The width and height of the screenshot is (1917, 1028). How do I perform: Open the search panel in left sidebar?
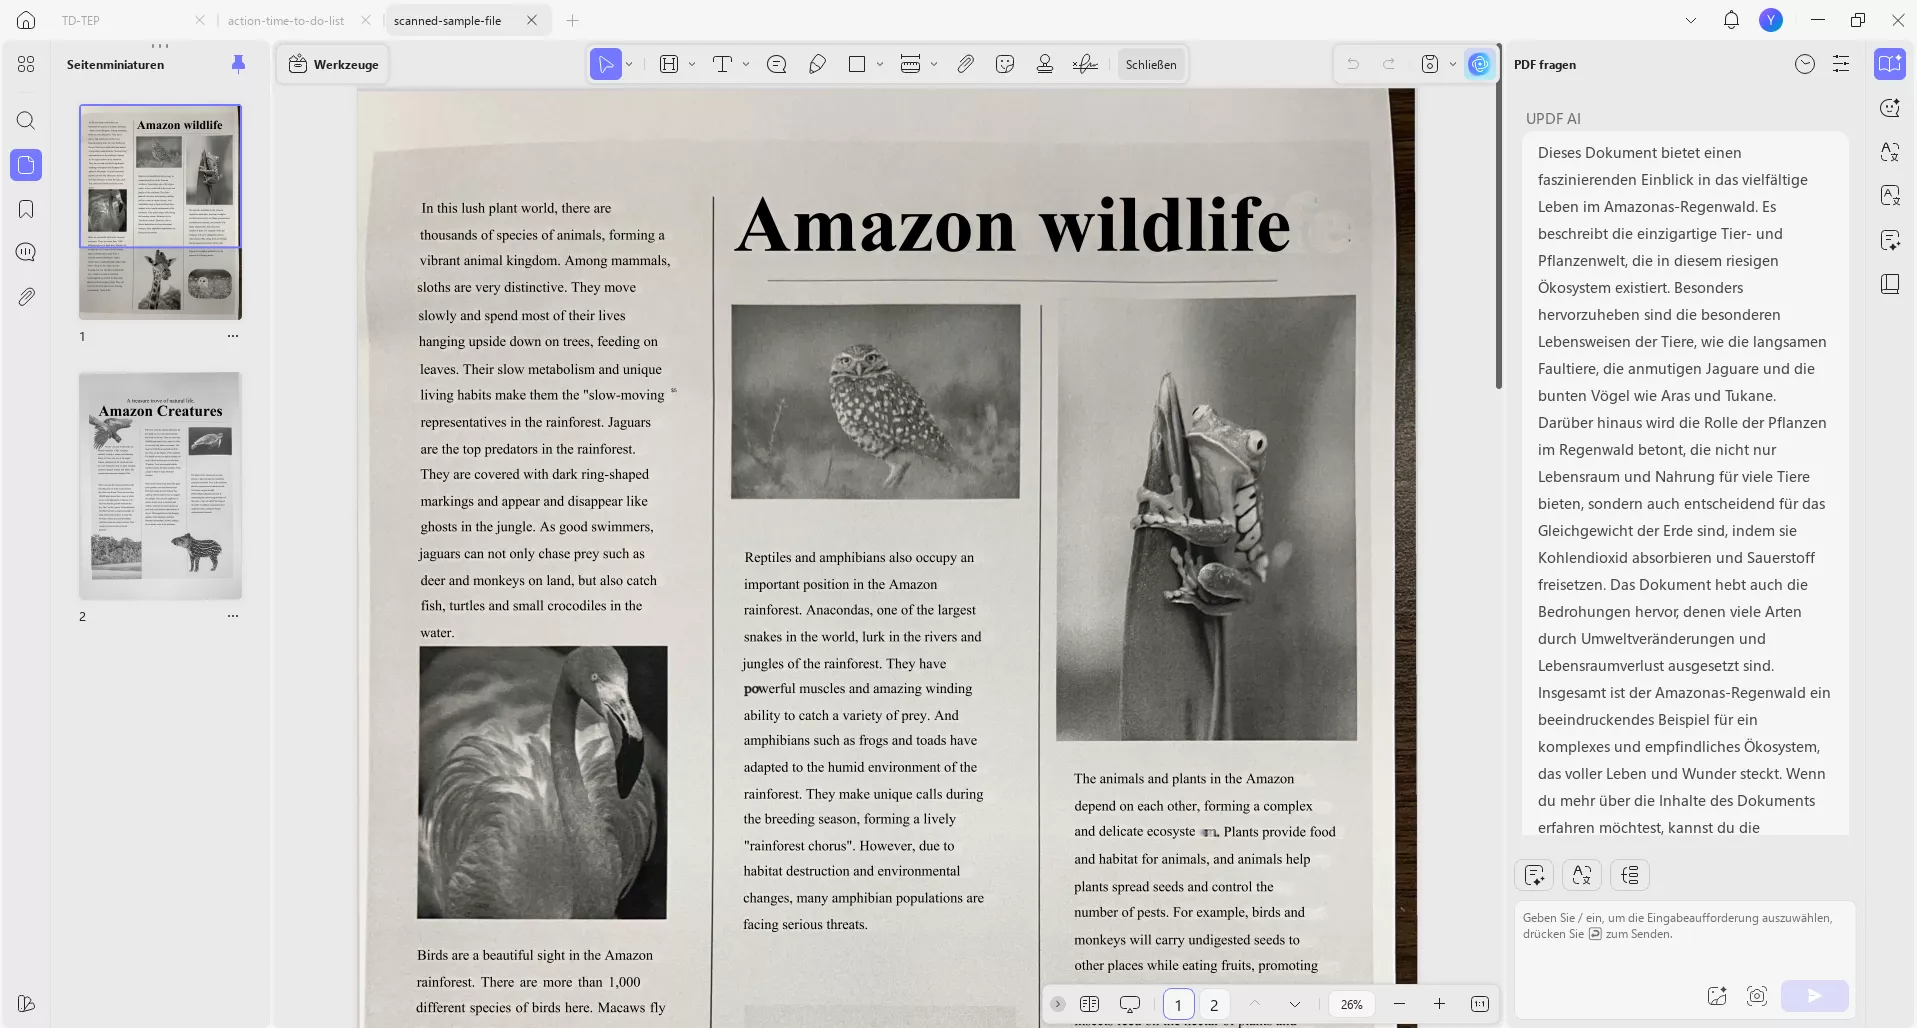click(x=26, y=121)
